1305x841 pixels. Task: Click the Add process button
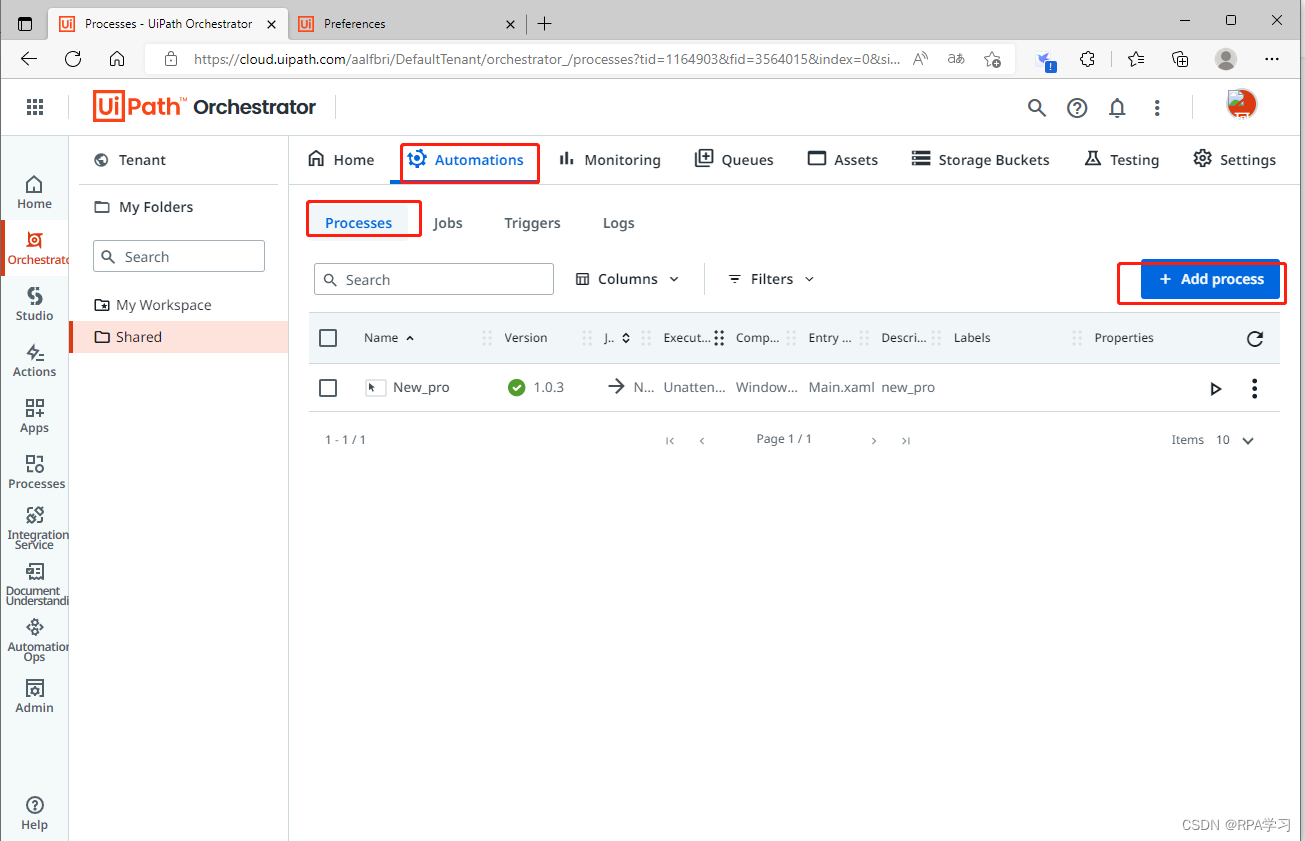click(x=1211, y=280)
